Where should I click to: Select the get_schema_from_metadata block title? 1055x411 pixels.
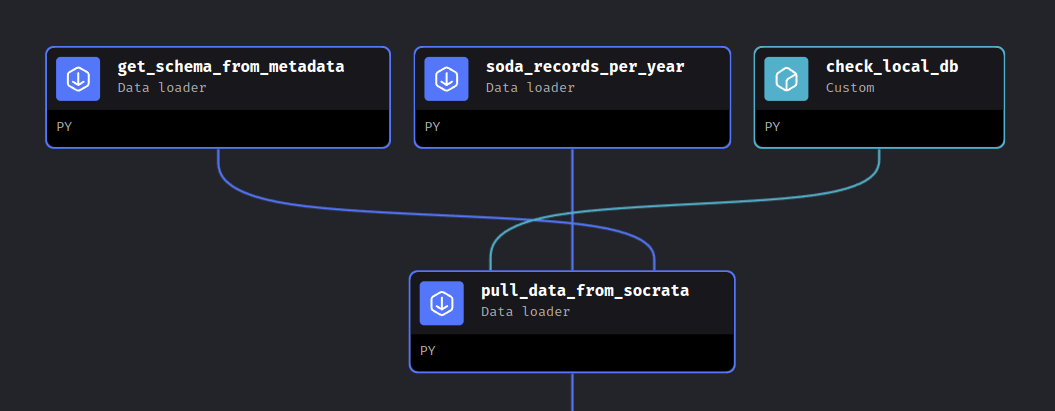pyautogui.click(x=231, y=67)
